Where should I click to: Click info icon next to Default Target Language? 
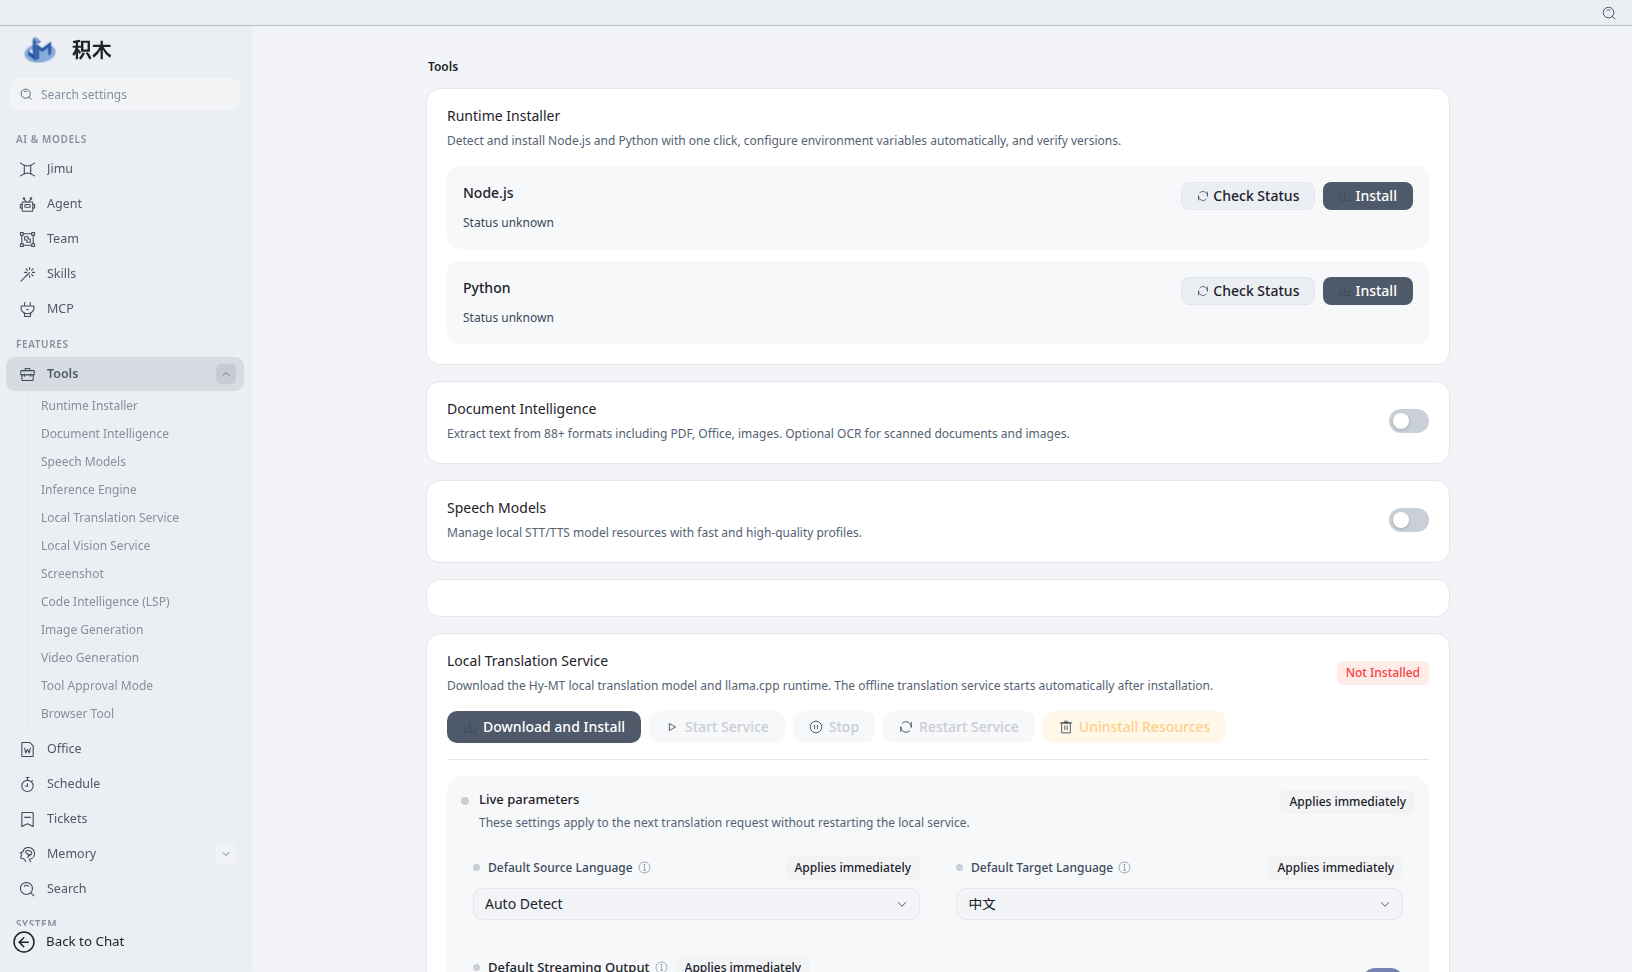pyautogui.click(x=1125, y=868)
